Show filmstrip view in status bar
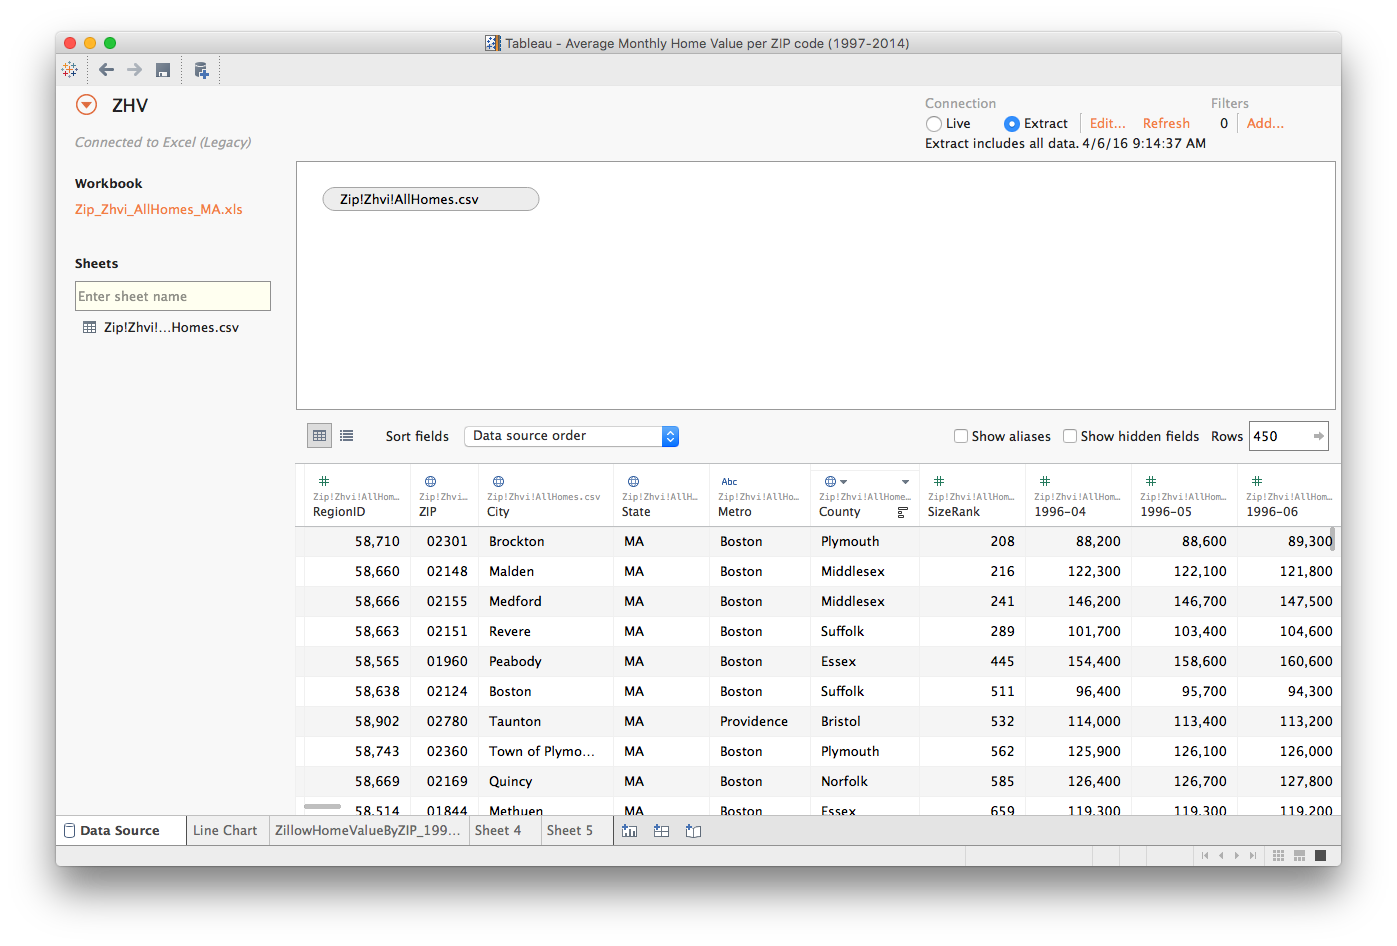Image resolution: width=1397 pixels, height=946 pixels. (x=1299, y=855)
